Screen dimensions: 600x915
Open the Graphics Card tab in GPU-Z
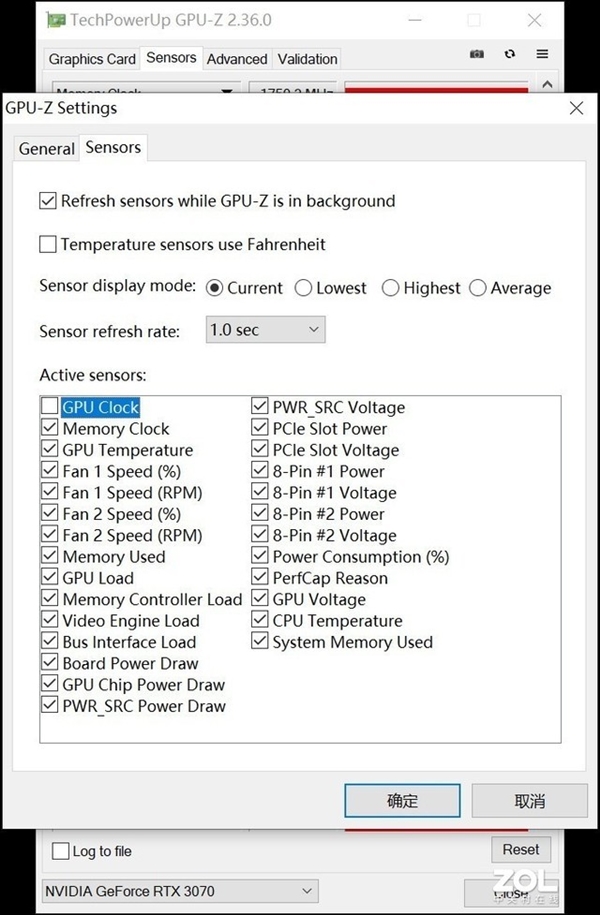(92, 59)
